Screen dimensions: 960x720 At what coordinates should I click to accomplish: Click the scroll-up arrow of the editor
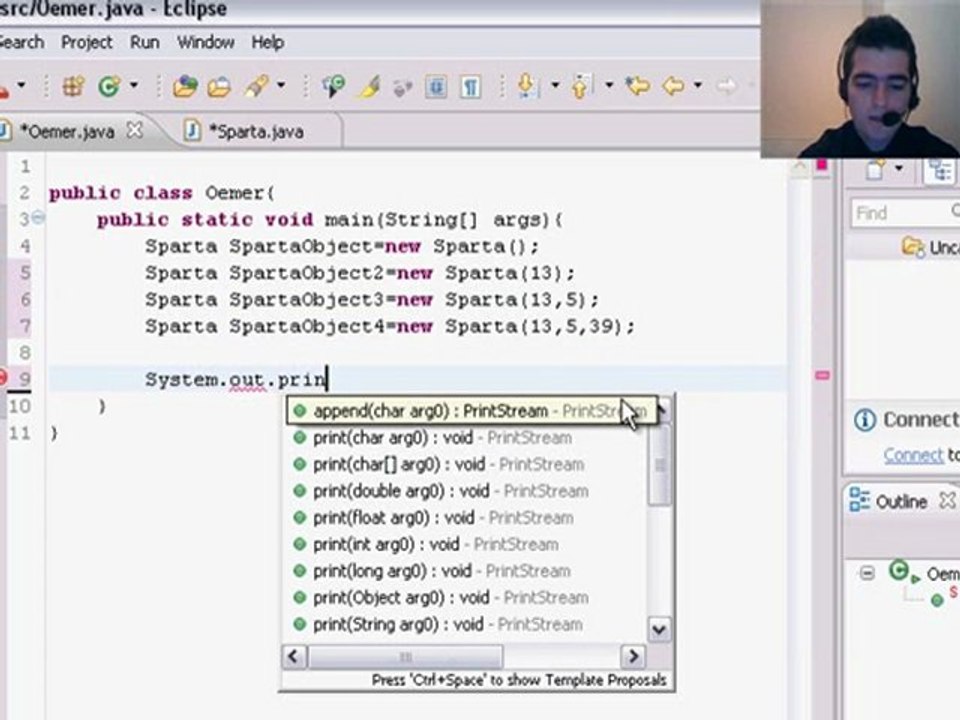point(799,167)
